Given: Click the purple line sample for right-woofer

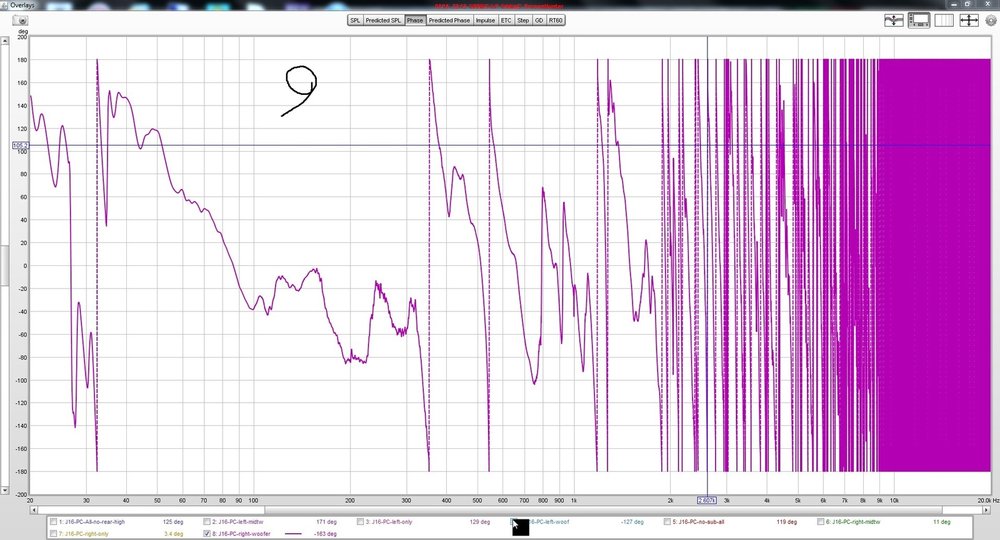Looking at the screenshot, I should (x=293, y=534).
